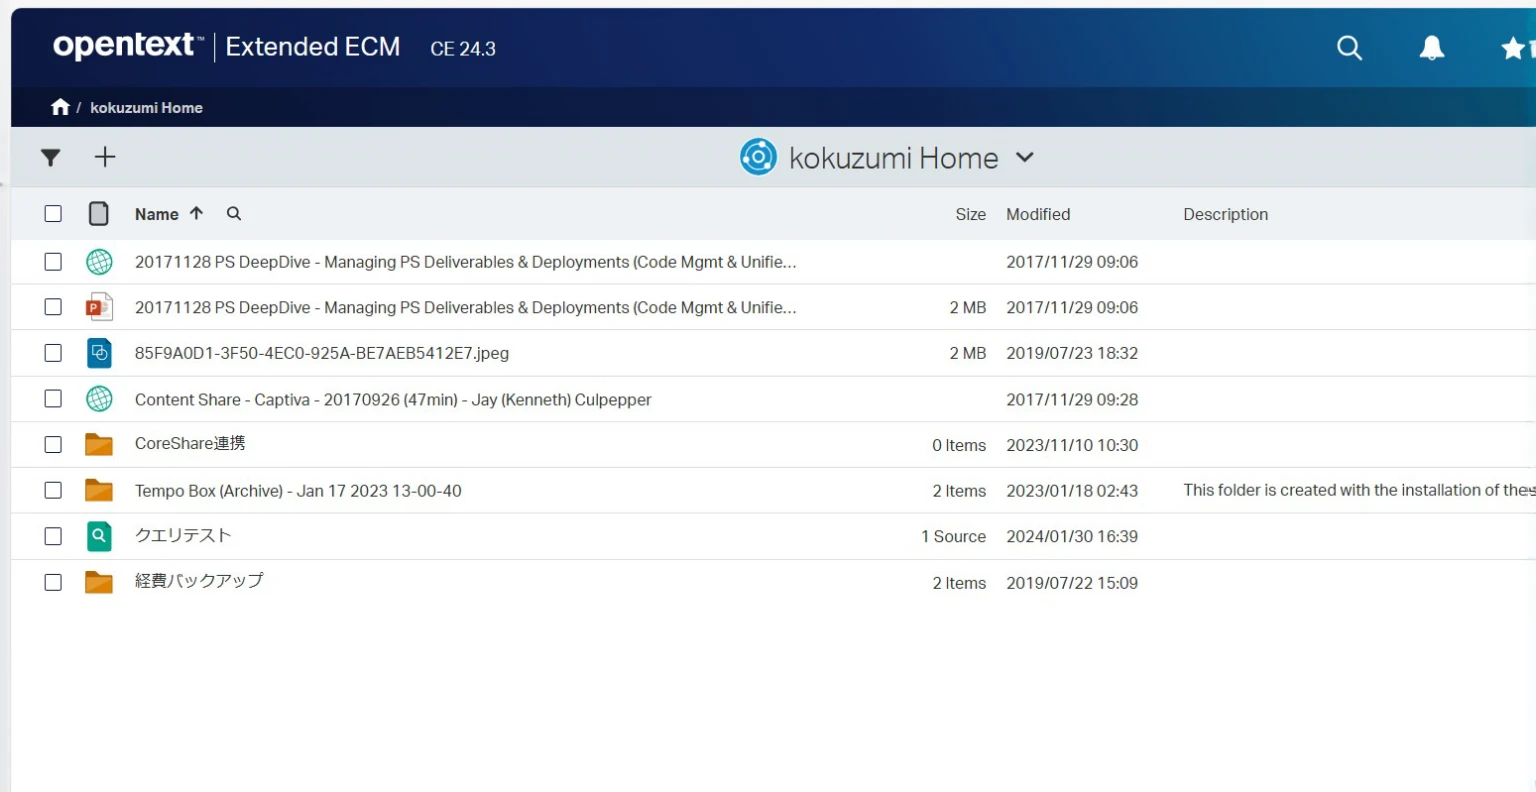Open the 経費バックアップ folder
Screen dimensions: 1536x792
[x=199, y=581]
